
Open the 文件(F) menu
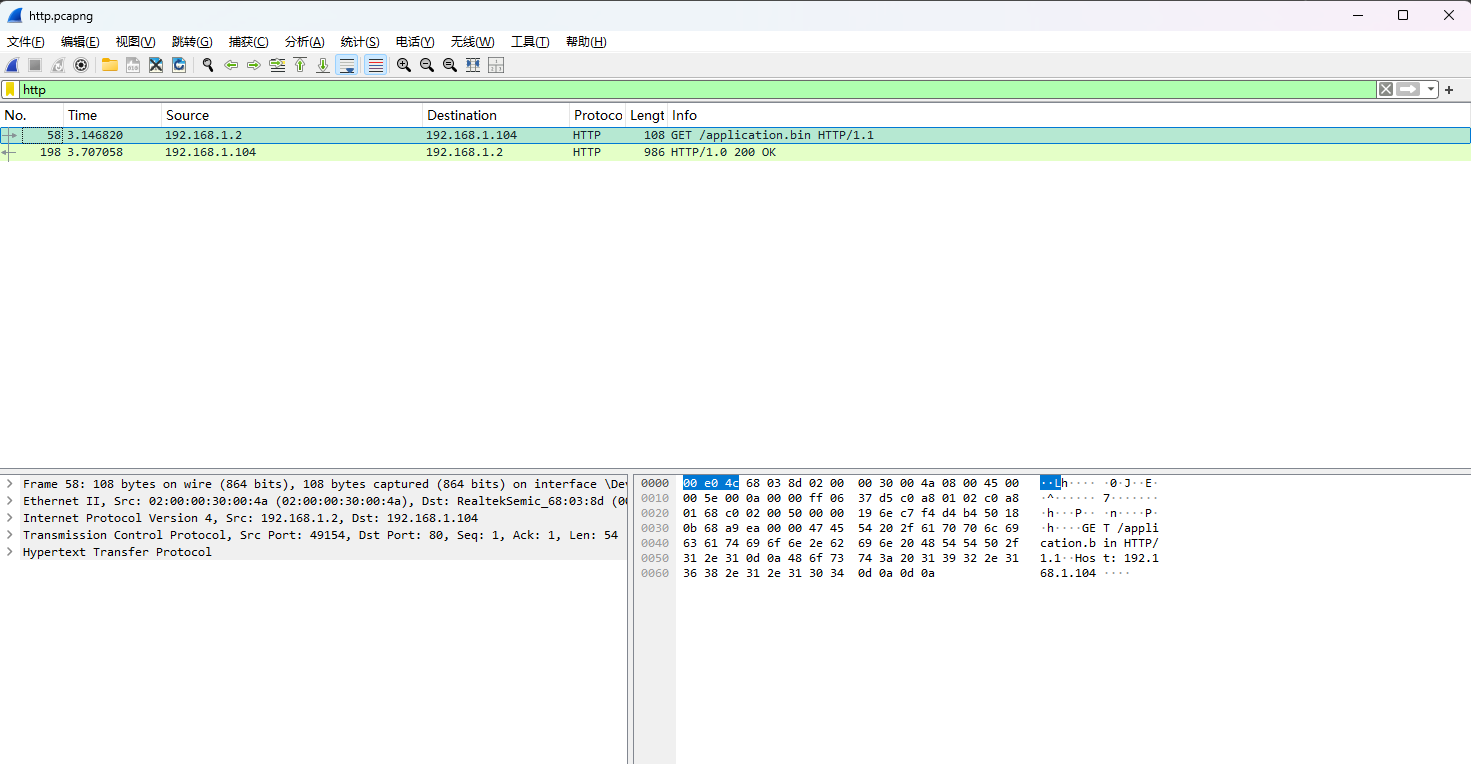(26, 42)
